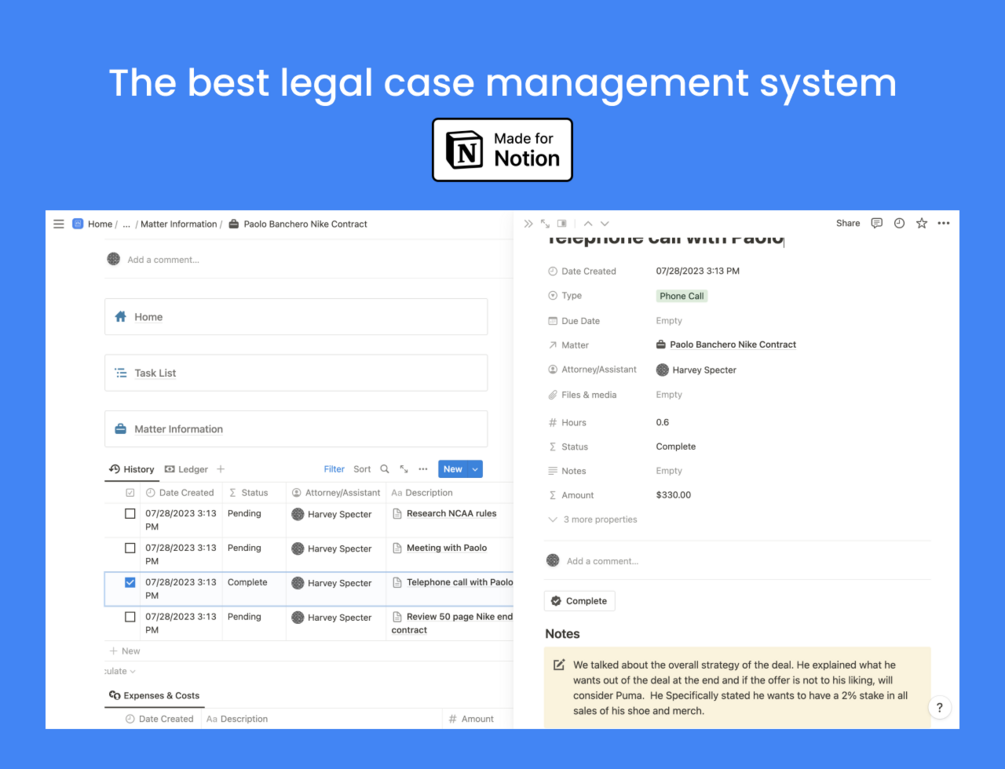
Task: View page update history clock
Action: coord(899,223)
